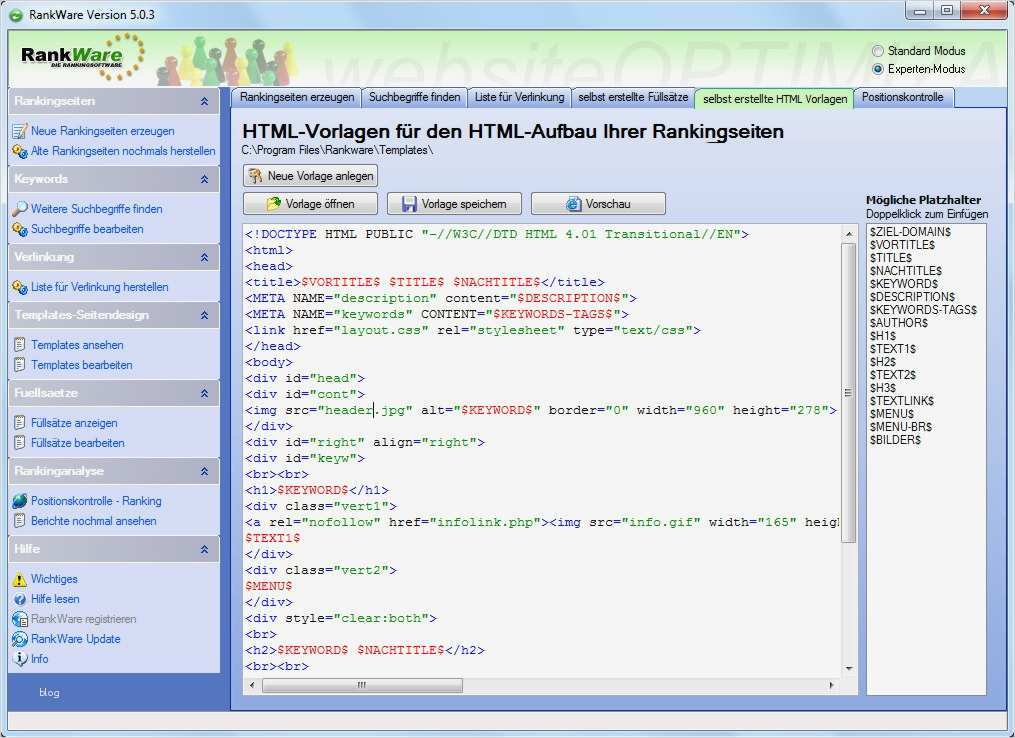Viewport: 1015px width, 738px height.
Task: Switch to Rankingseiten erzeugen tab
Action: tap(296, 97)
